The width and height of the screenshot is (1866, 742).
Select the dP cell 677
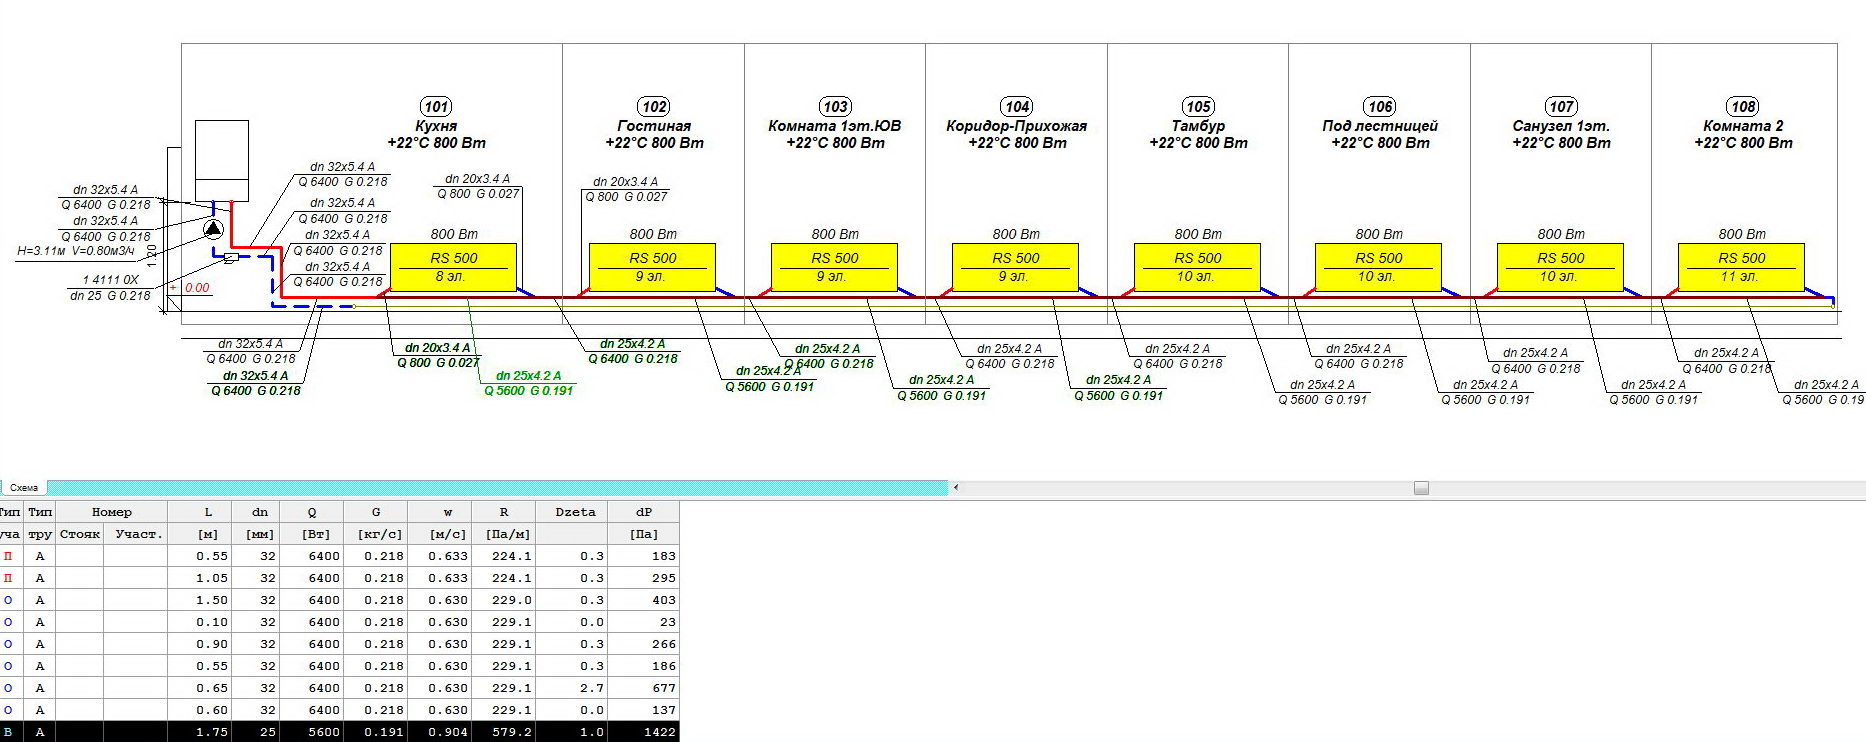[x=644, y=688]
